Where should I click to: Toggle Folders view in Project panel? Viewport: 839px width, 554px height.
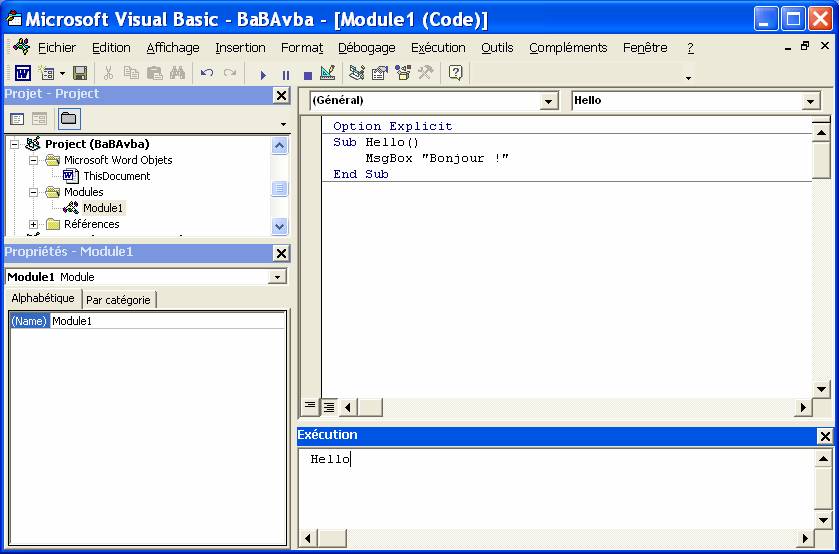point(68,119)
